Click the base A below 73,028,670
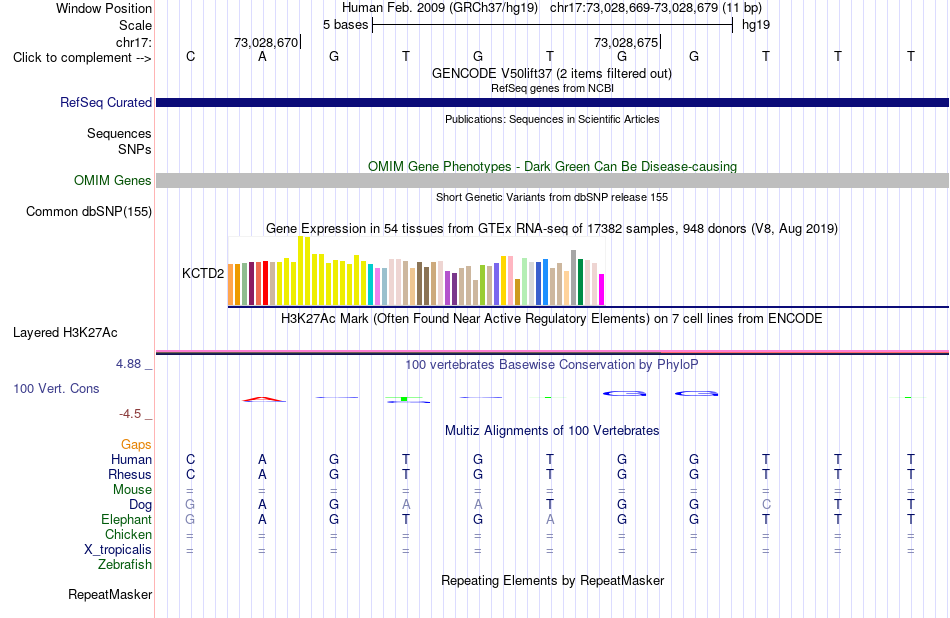 (x=262, y=56)
